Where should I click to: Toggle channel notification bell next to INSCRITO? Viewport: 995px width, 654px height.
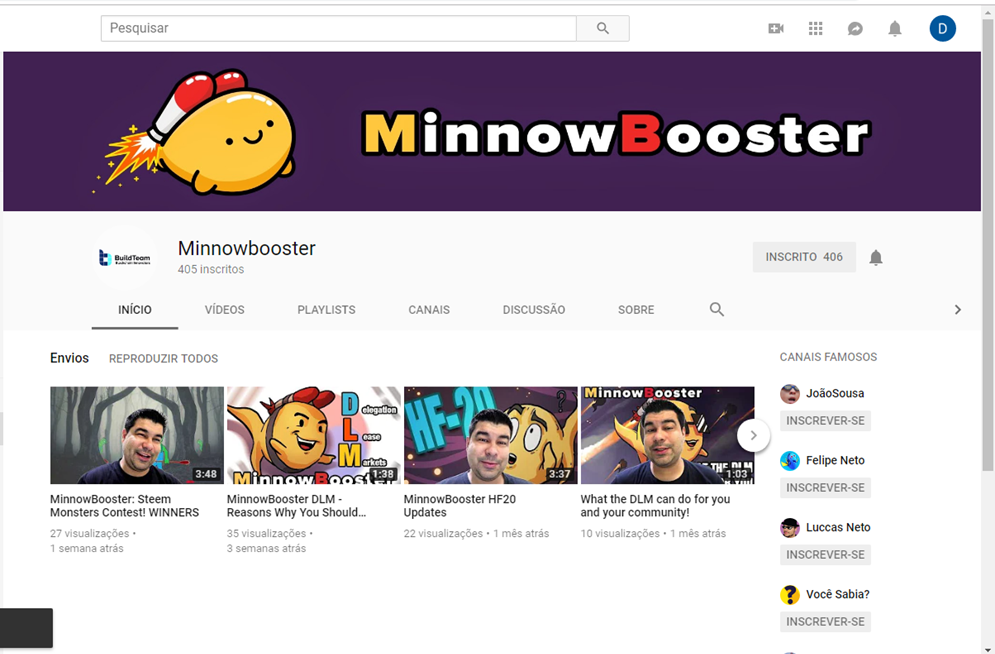click(876, 258)
